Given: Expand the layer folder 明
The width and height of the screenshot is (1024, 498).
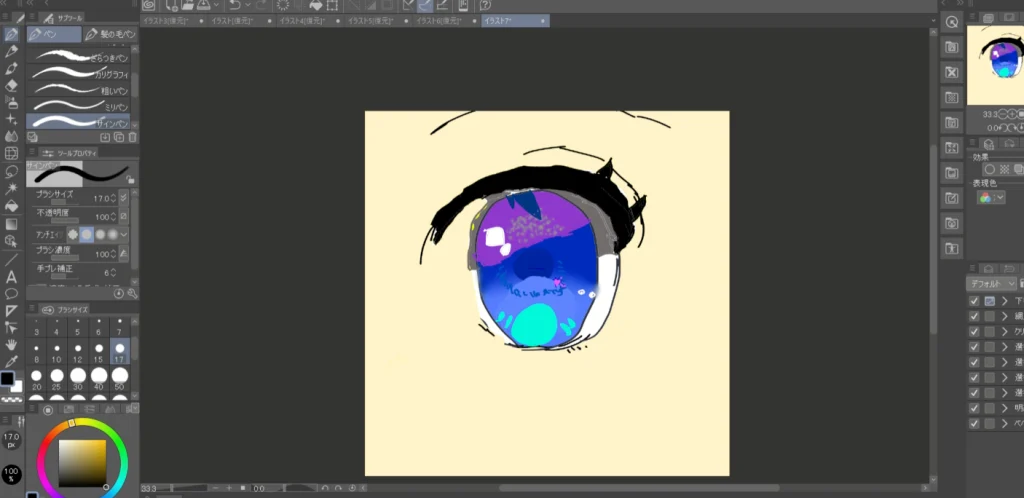Looking at the screenshot, I should click(1005, 409).
